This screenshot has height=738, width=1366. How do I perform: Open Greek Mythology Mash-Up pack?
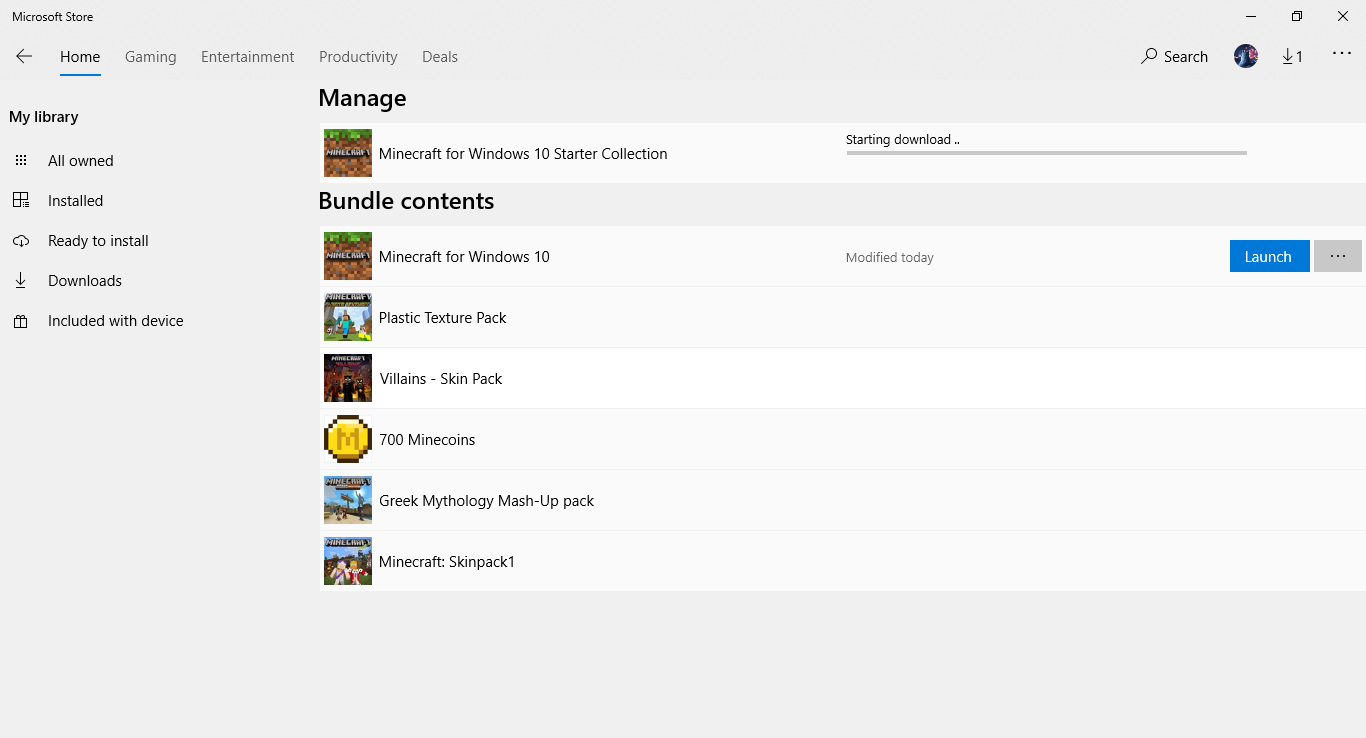pyautogui.click(x=487, y=501)
